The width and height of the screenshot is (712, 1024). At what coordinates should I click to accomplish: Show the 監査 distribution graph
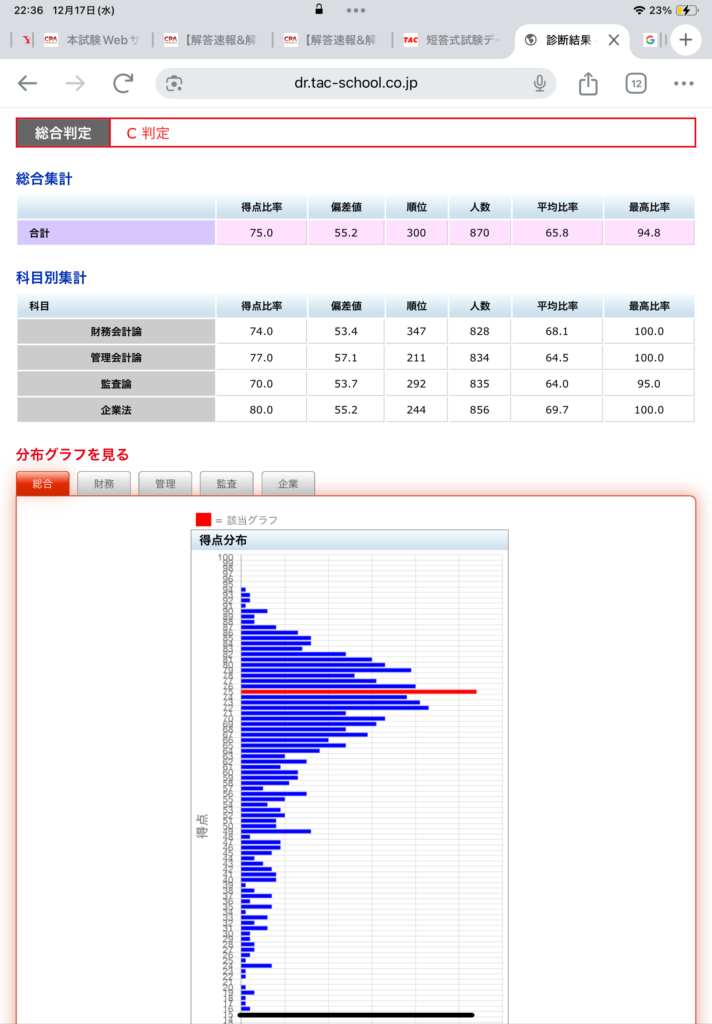click(227, 484)
